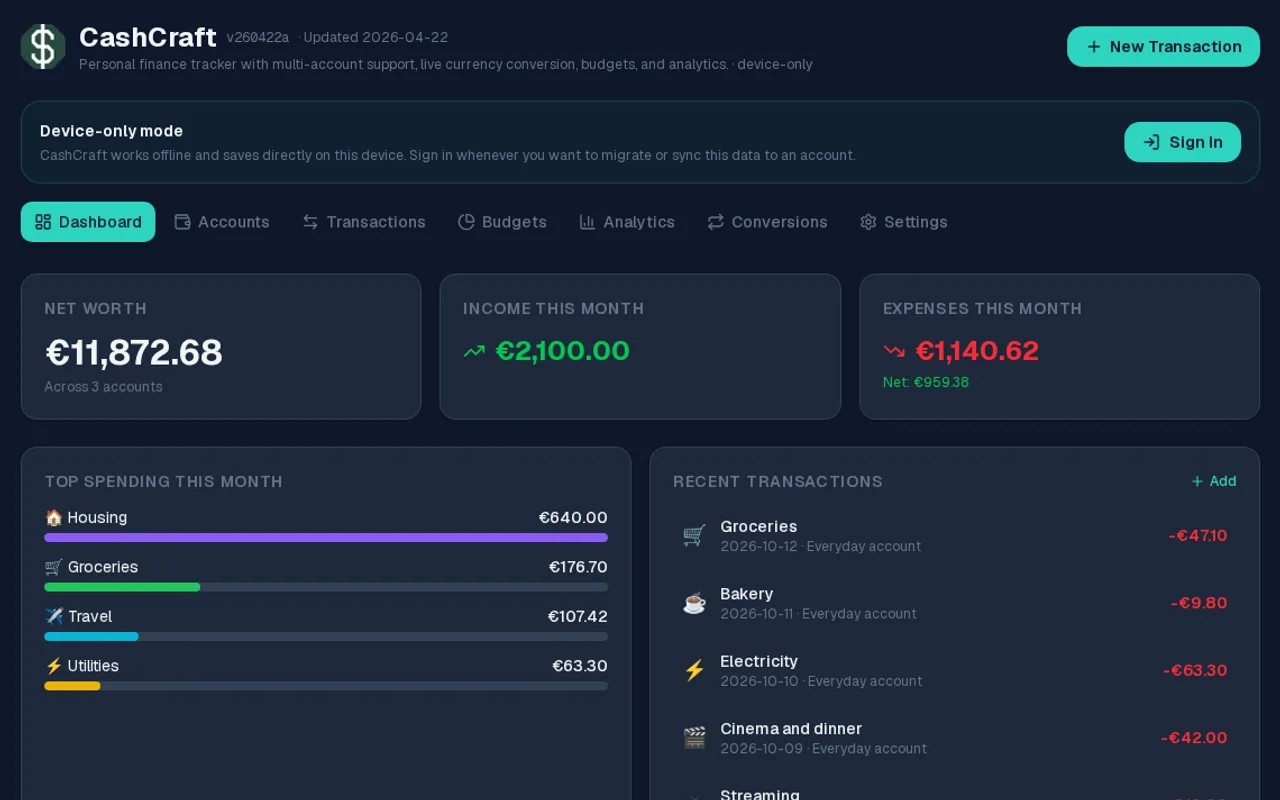Screen dimensions: 1280x800
Task: Click the Sign In button
Action: [1182, 142]
